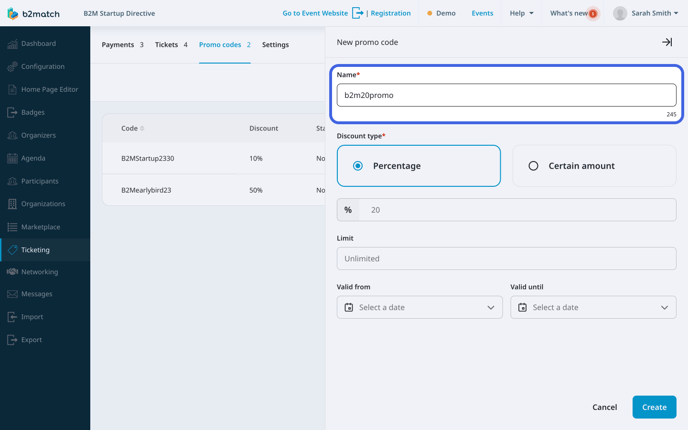Click the Valid from calendar icon
This screenshot has height=430, width=688.
349,307
